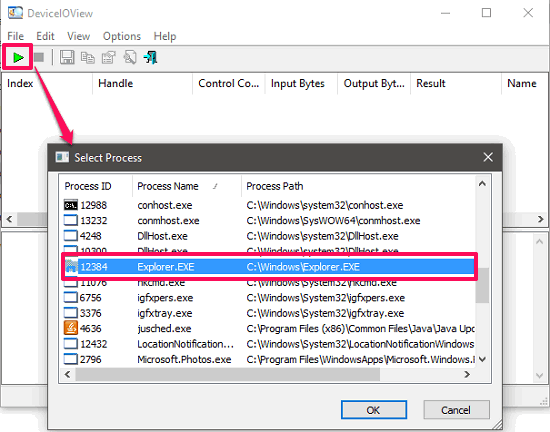Click the gray stop capture button
550x432 pixels.
(x=39, y=57)
